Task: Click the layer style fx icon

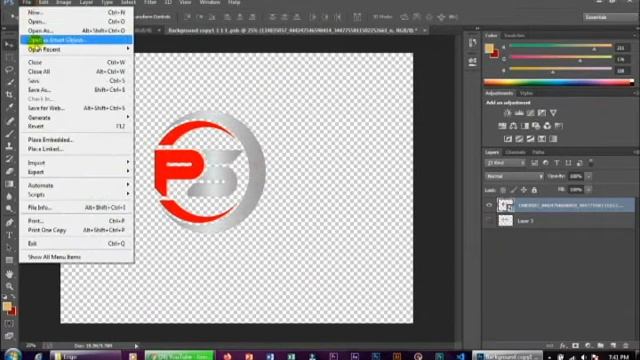Action: tap(562, 346)
